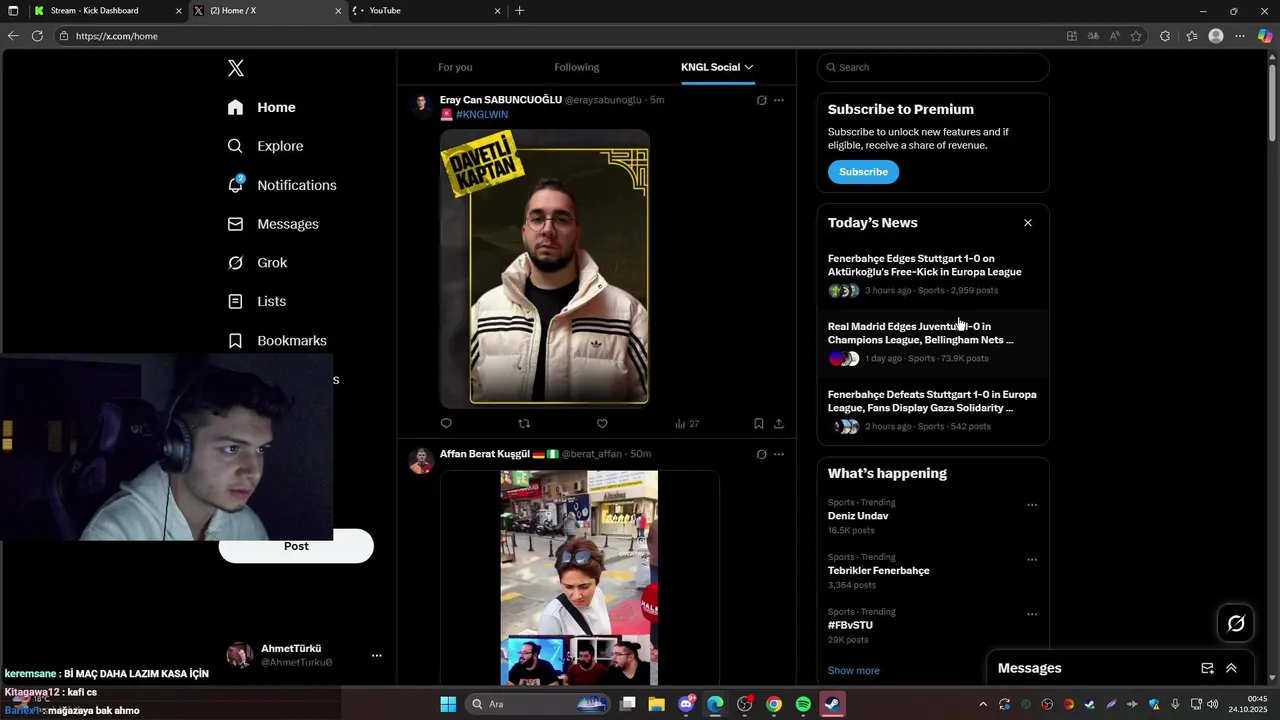1280x720 pixels.
Task: Click the Subscribe button for Premium
Action: [863, 172]
